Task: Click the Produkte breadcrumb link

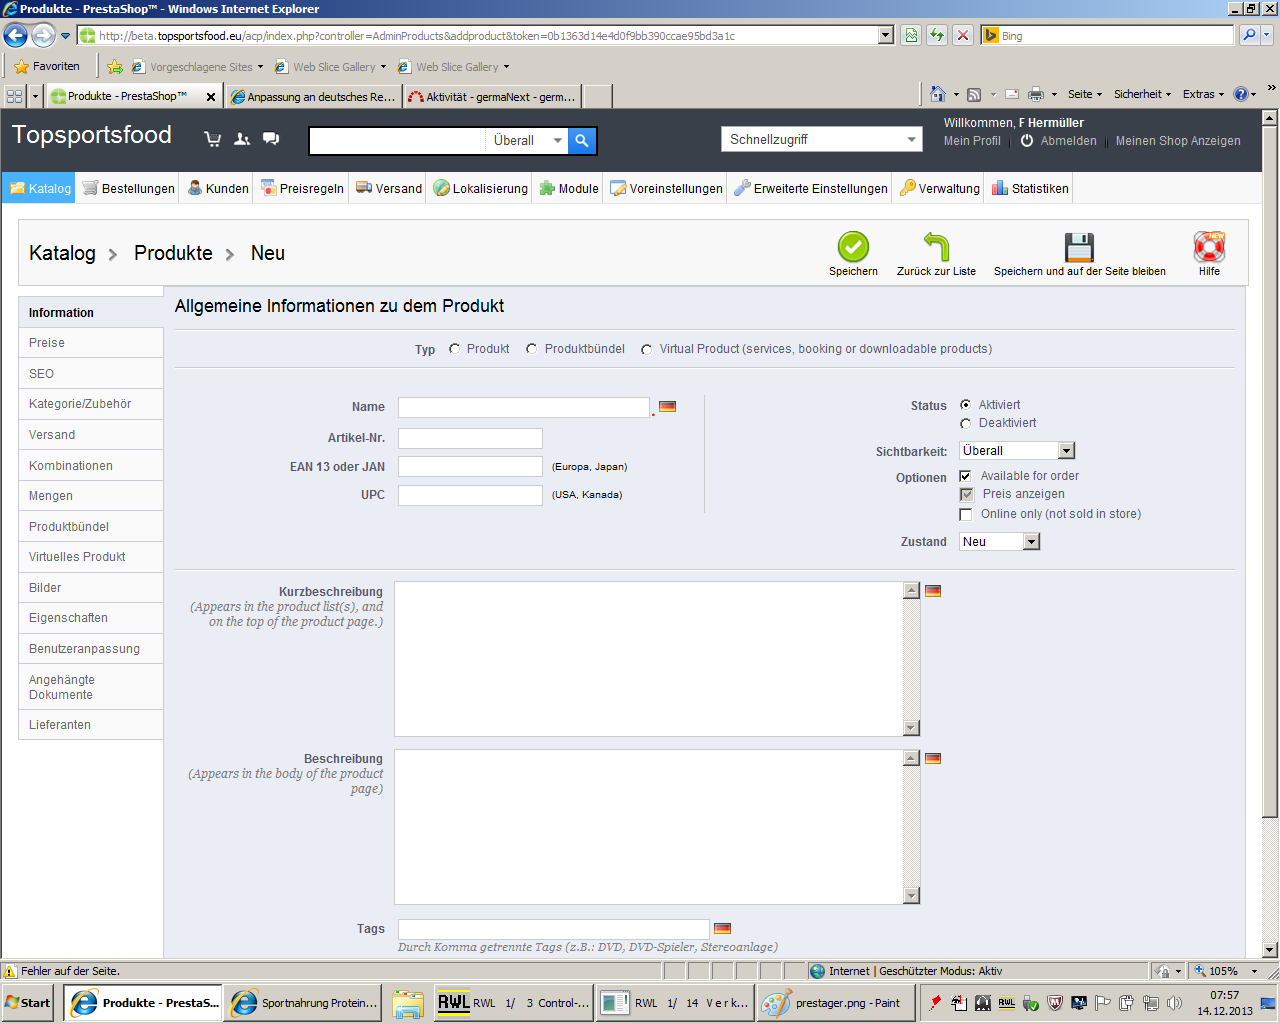Action: click(x=173, y=253)
